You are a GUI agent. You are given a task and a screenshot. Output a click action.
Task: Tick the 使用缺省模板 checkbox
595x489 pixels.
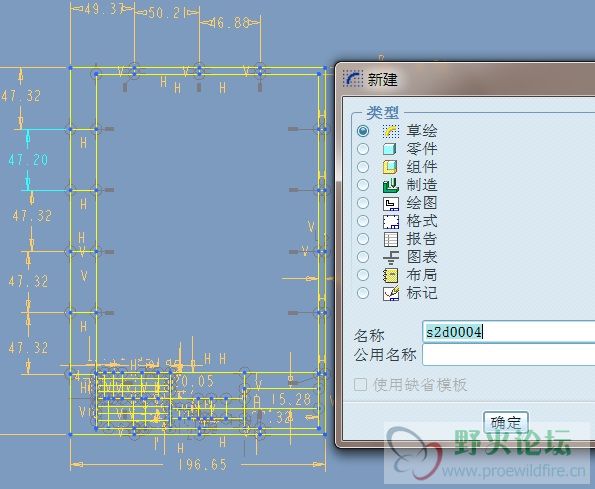[x=360, y=384]
